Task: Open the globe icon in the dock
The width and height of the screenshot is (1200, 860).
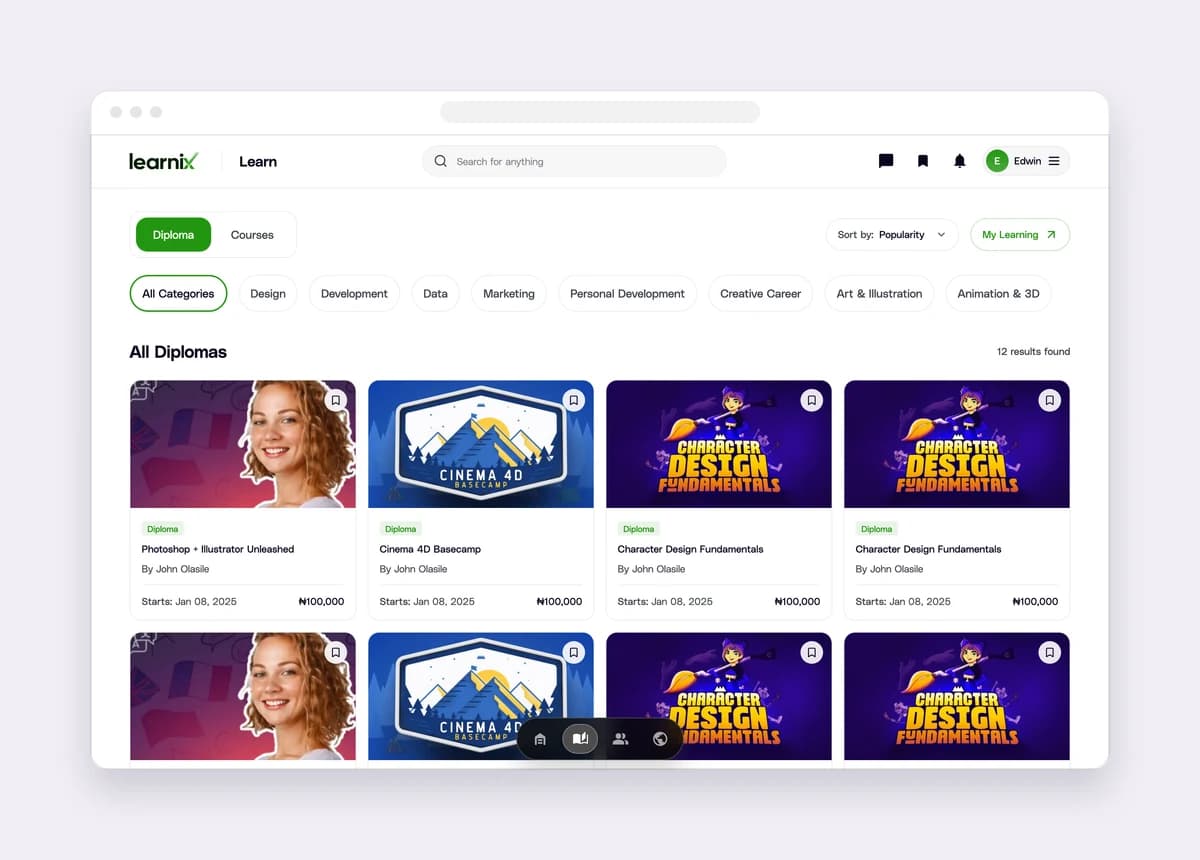Action: click(660, 739)
